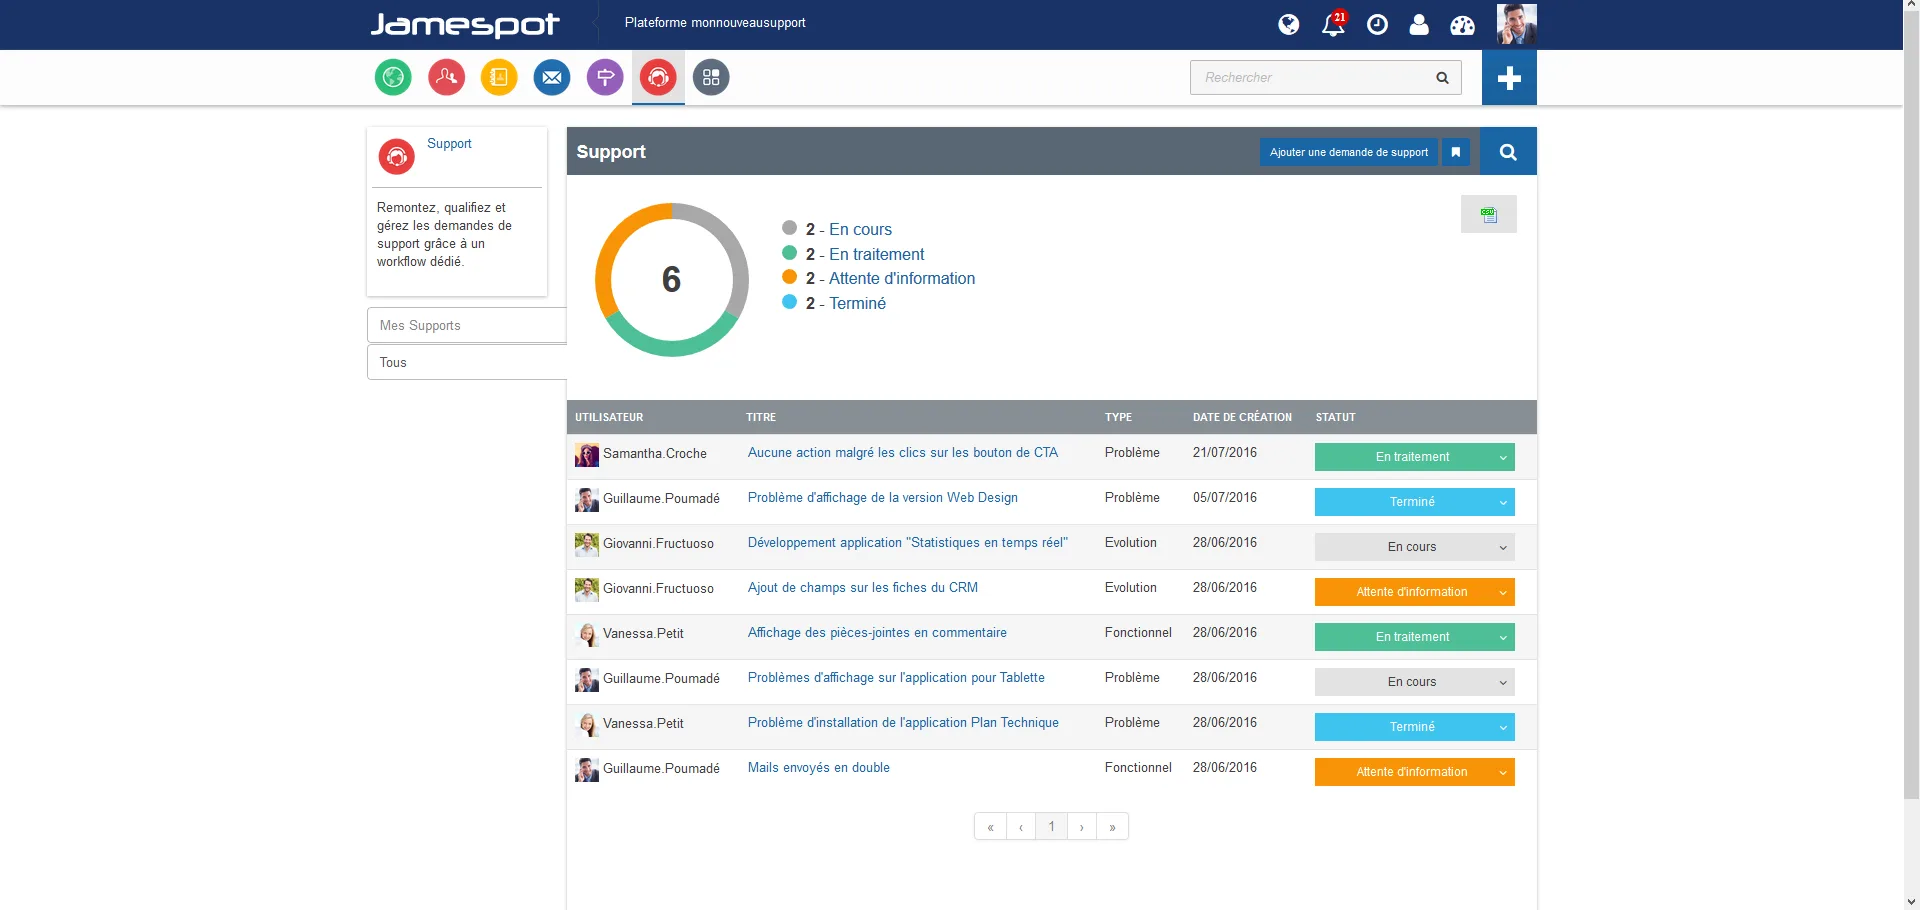Open the red Support app icon

(x=658, y=77)
